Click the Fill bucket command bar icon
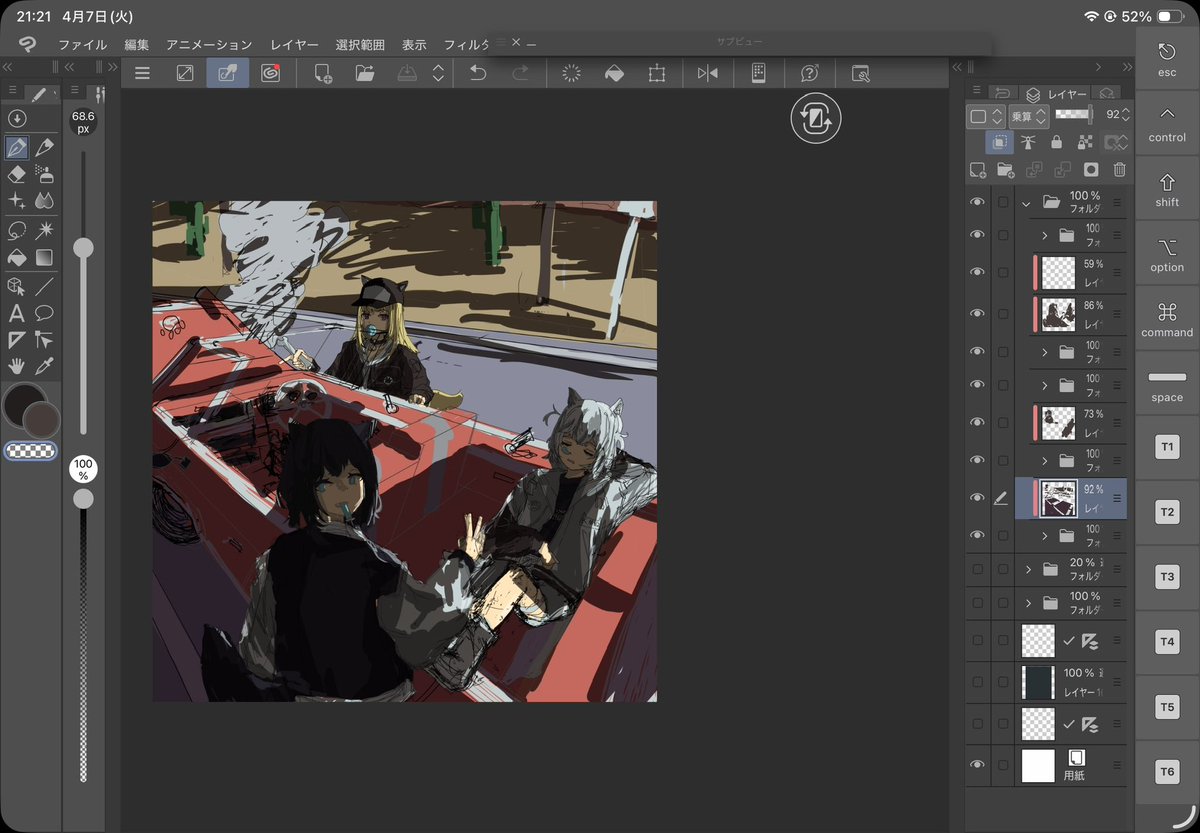This screenshot has width=1200, height=833. pos(615,73)
